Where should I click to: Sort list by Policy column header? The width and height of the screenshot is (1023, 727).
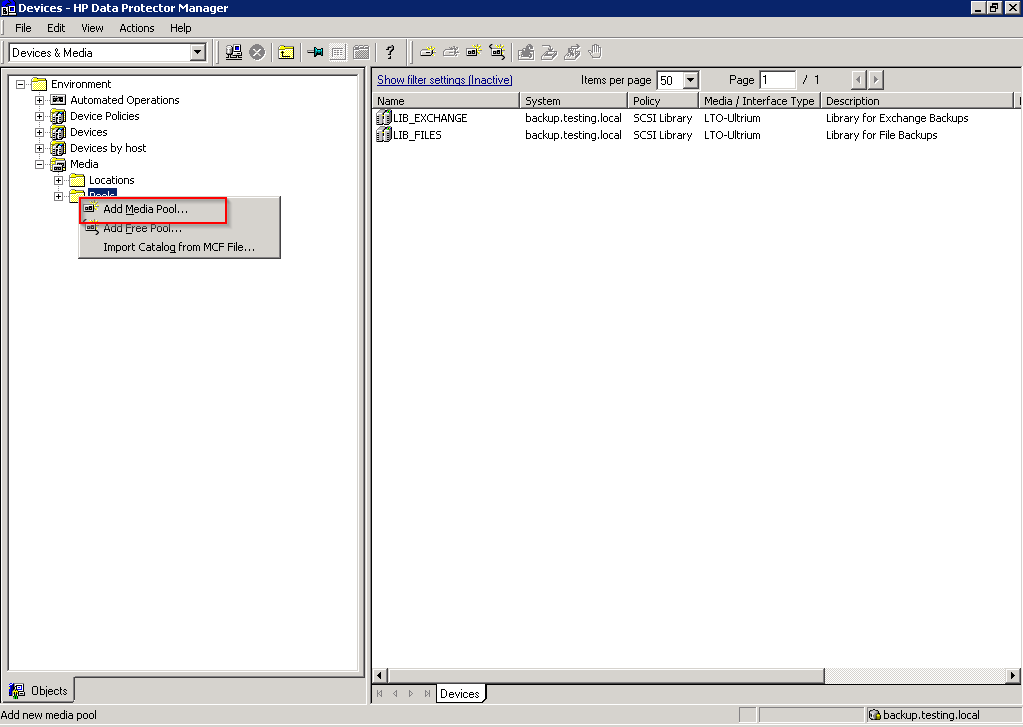click(x=647, y=101)
